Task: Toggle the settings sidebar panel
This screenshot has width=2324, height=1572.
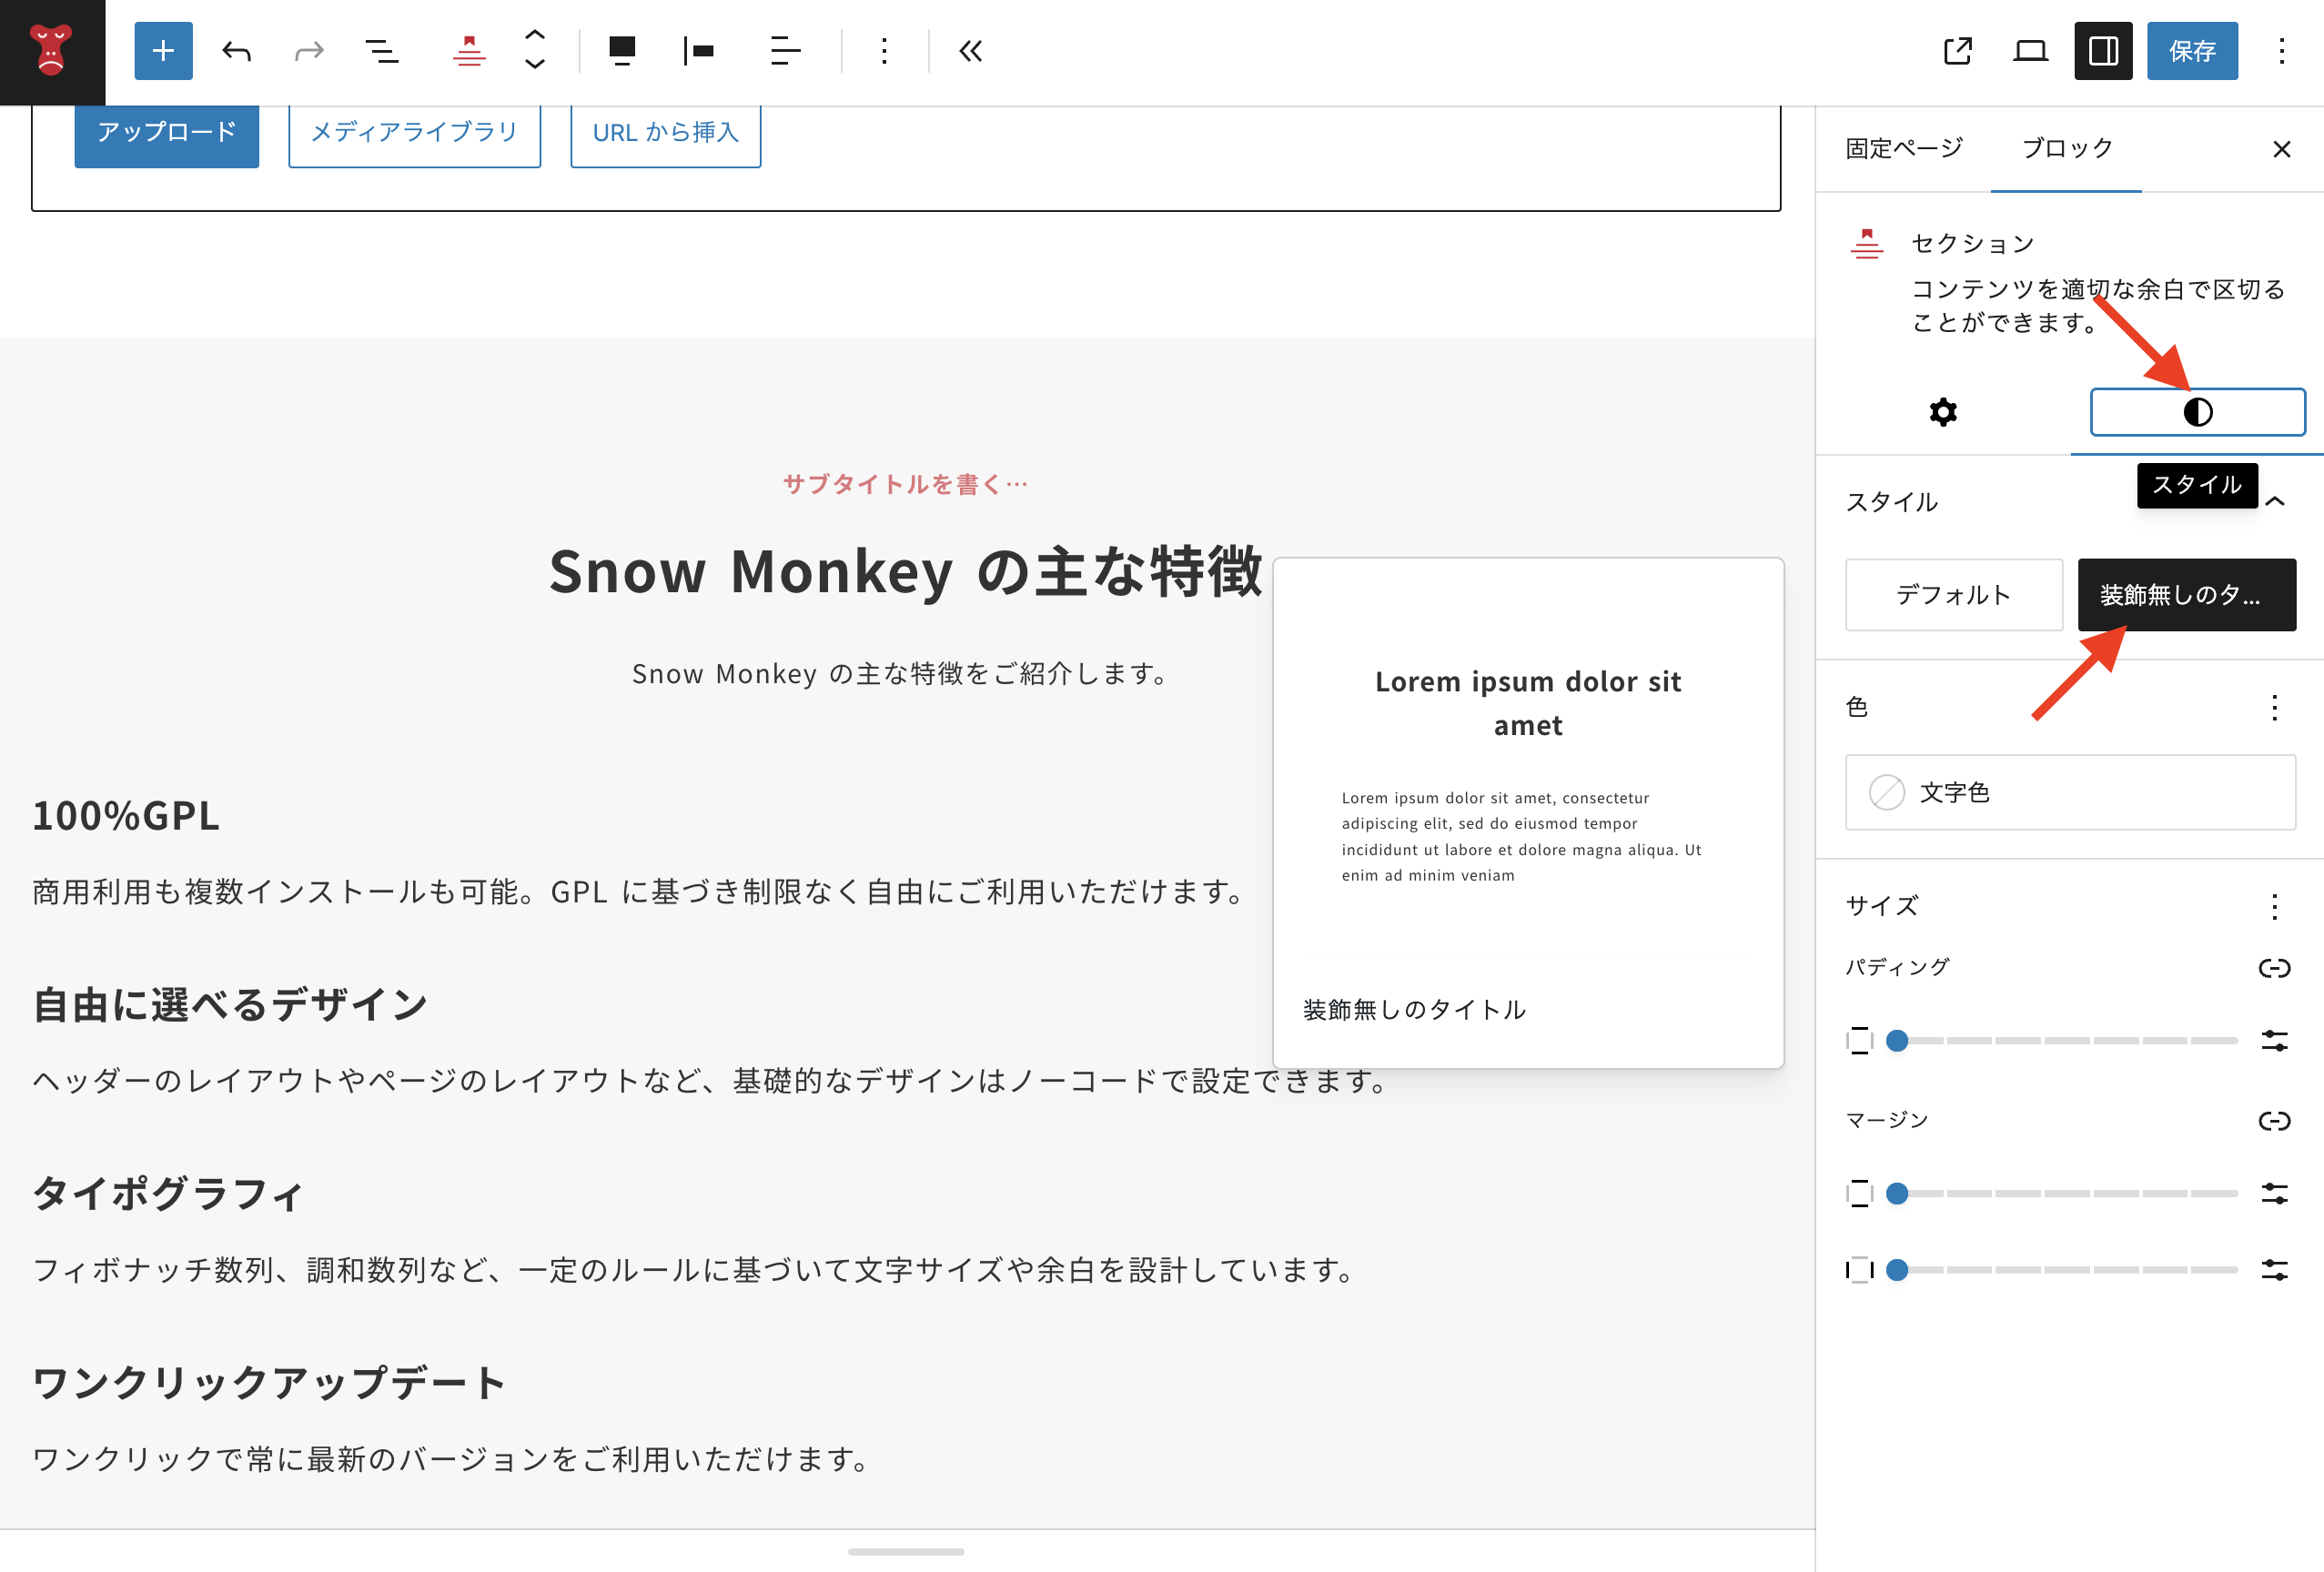Action: tap(2103, 51)
